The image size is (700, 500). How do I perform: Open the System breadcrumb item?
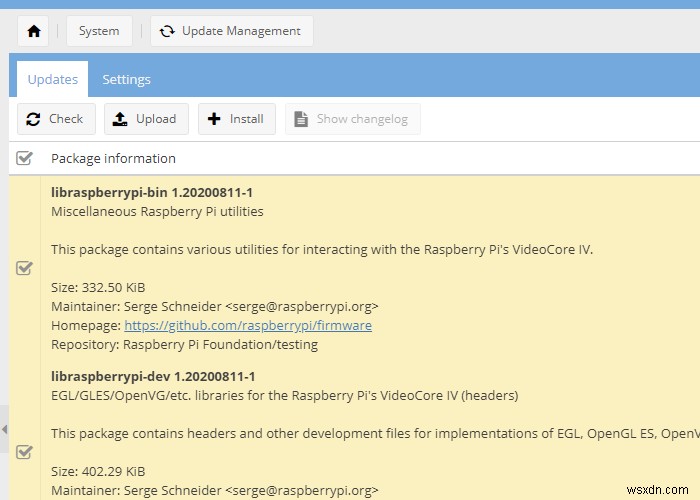click(99, 31)
